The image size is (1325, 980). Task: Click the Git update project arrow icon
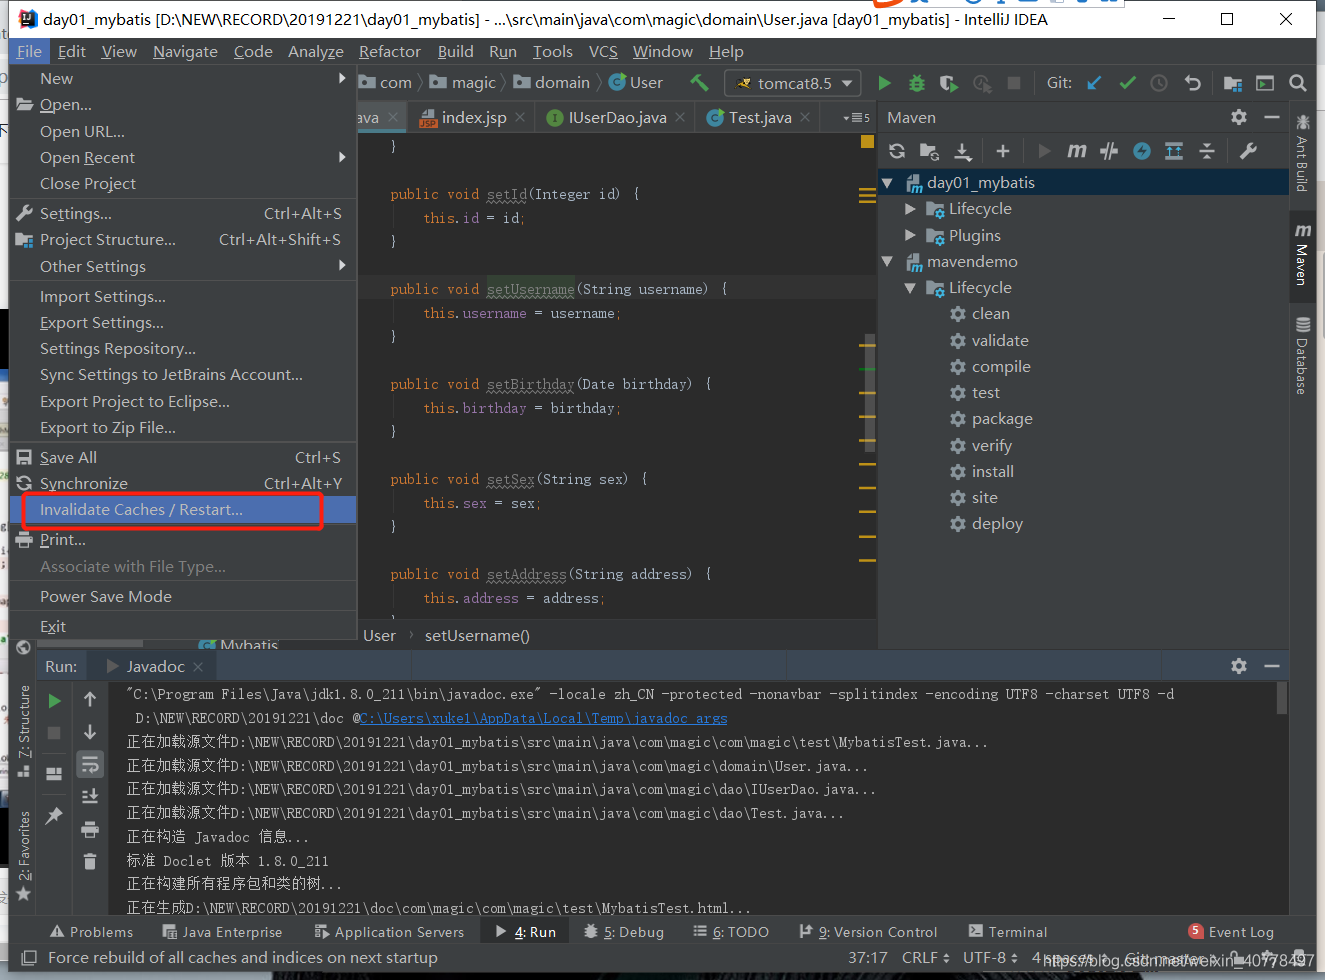(1094, 83)
